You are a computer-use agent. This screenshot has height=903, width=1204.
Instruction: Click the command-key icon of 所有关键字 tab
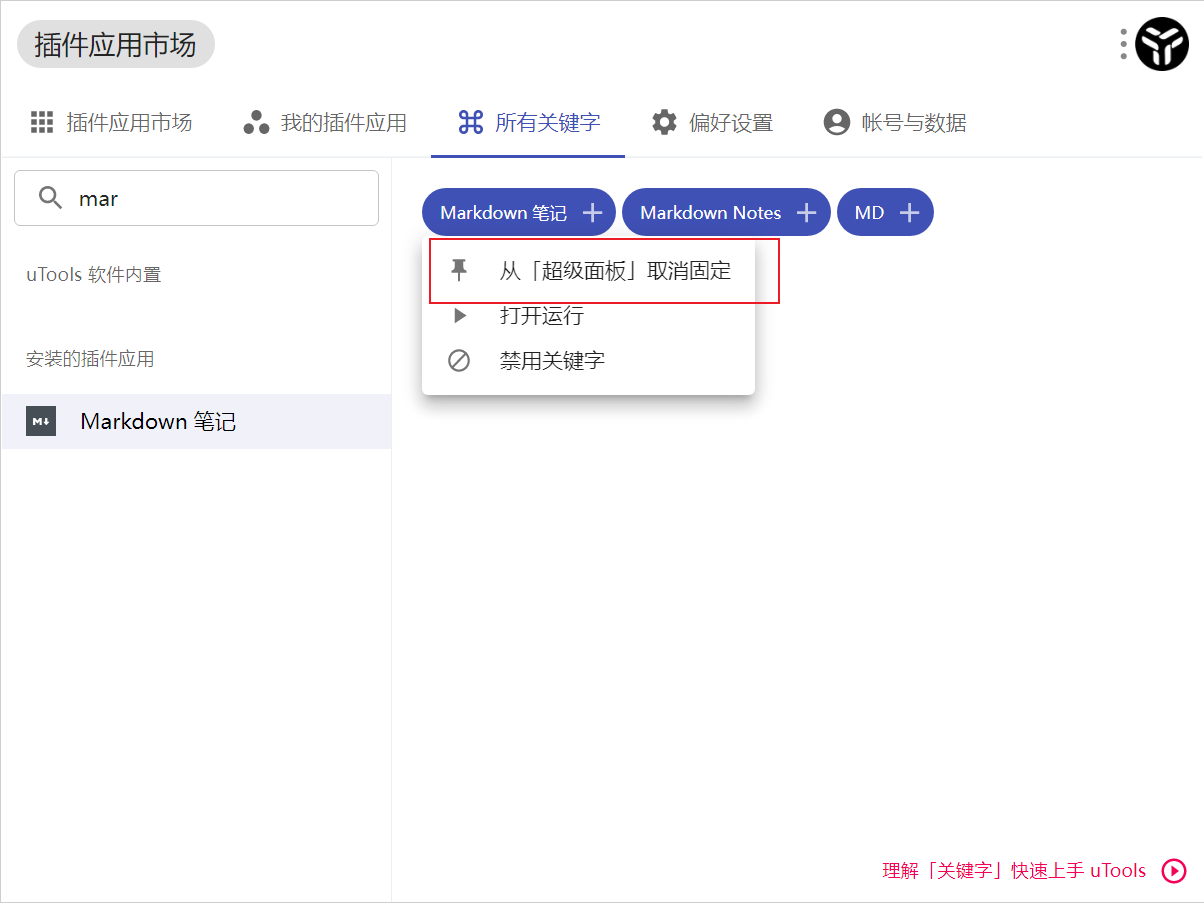[470, 123]
